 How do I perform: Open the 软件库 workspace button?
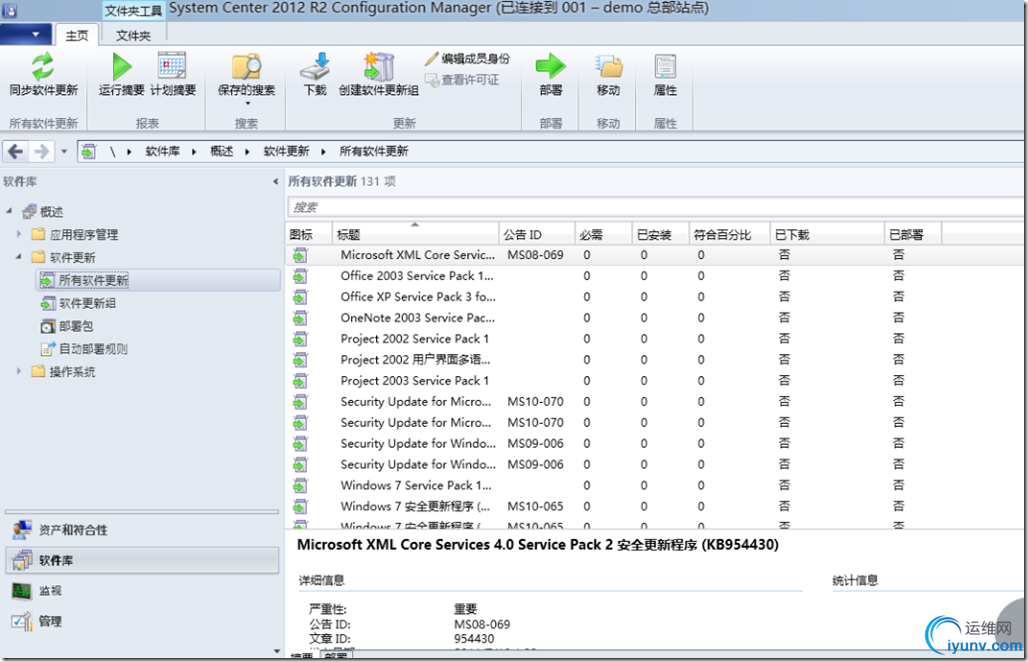[143, 560]
